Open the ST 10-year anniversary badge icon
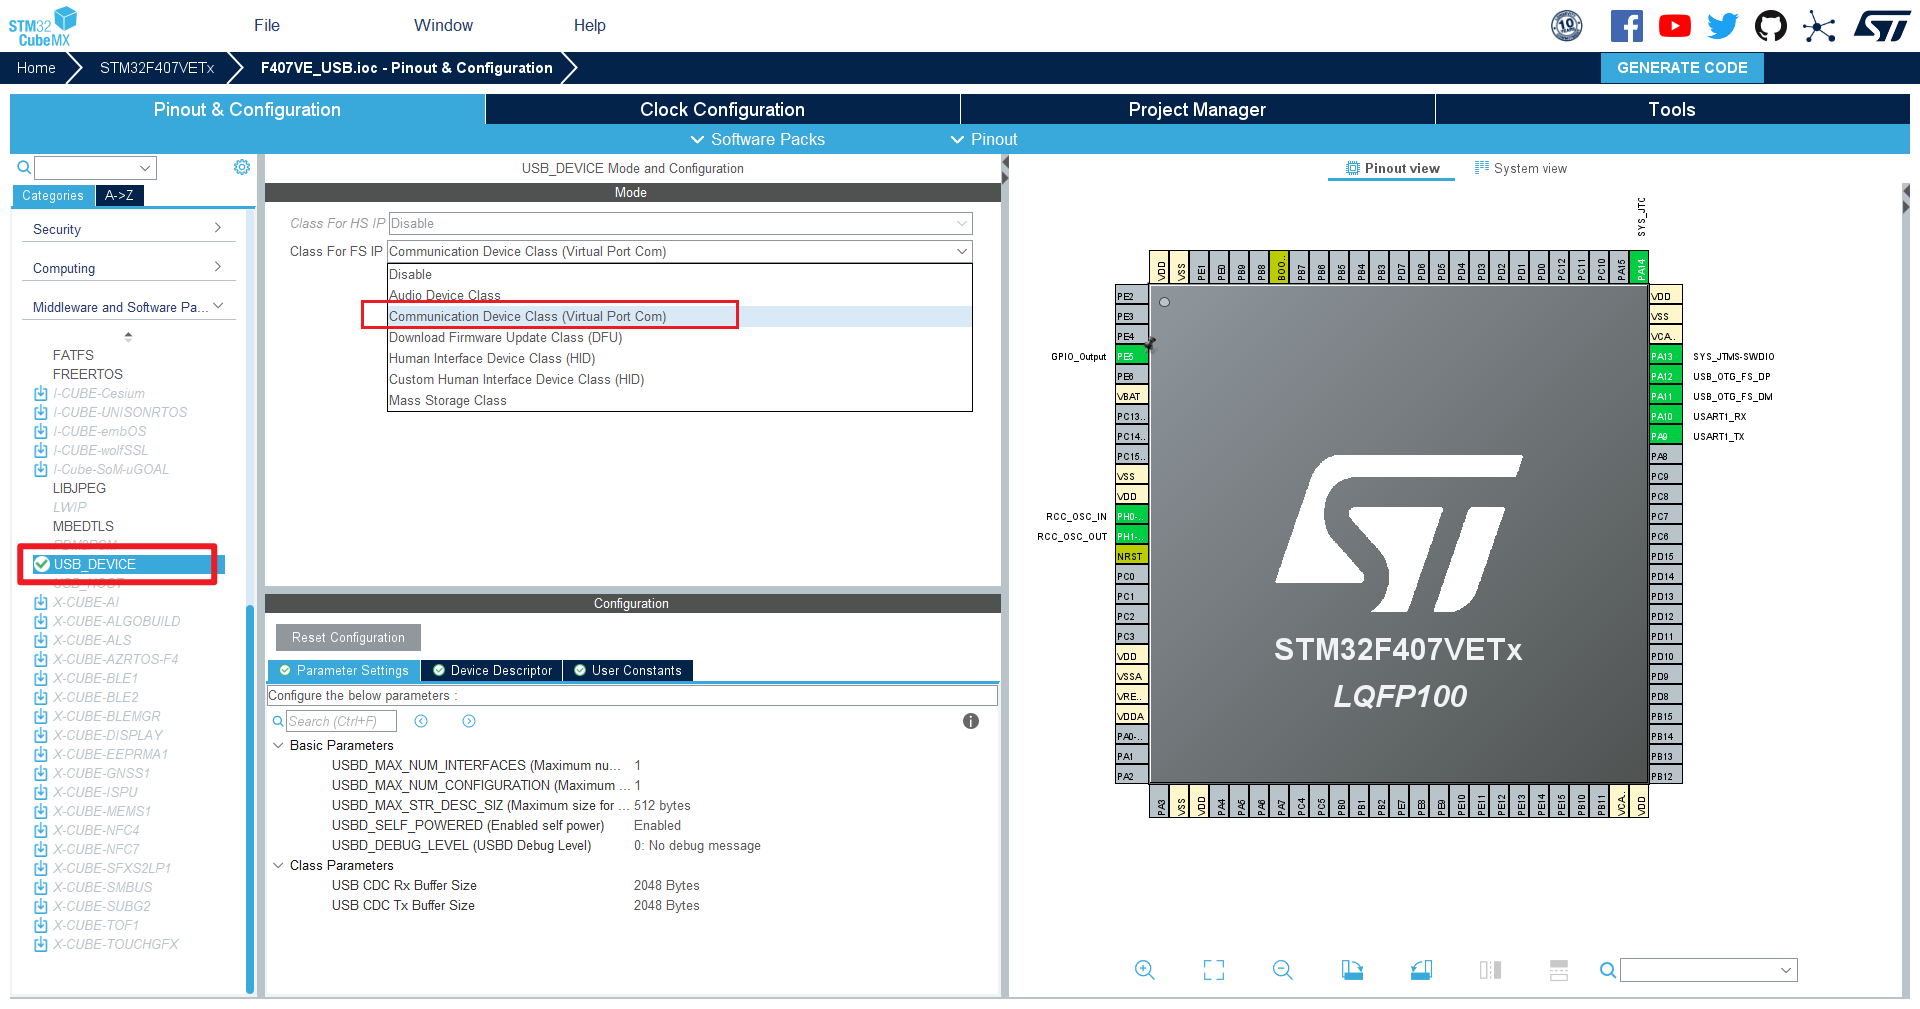The width and height of the screenshot is (1920, 1009). (1566, 26)
